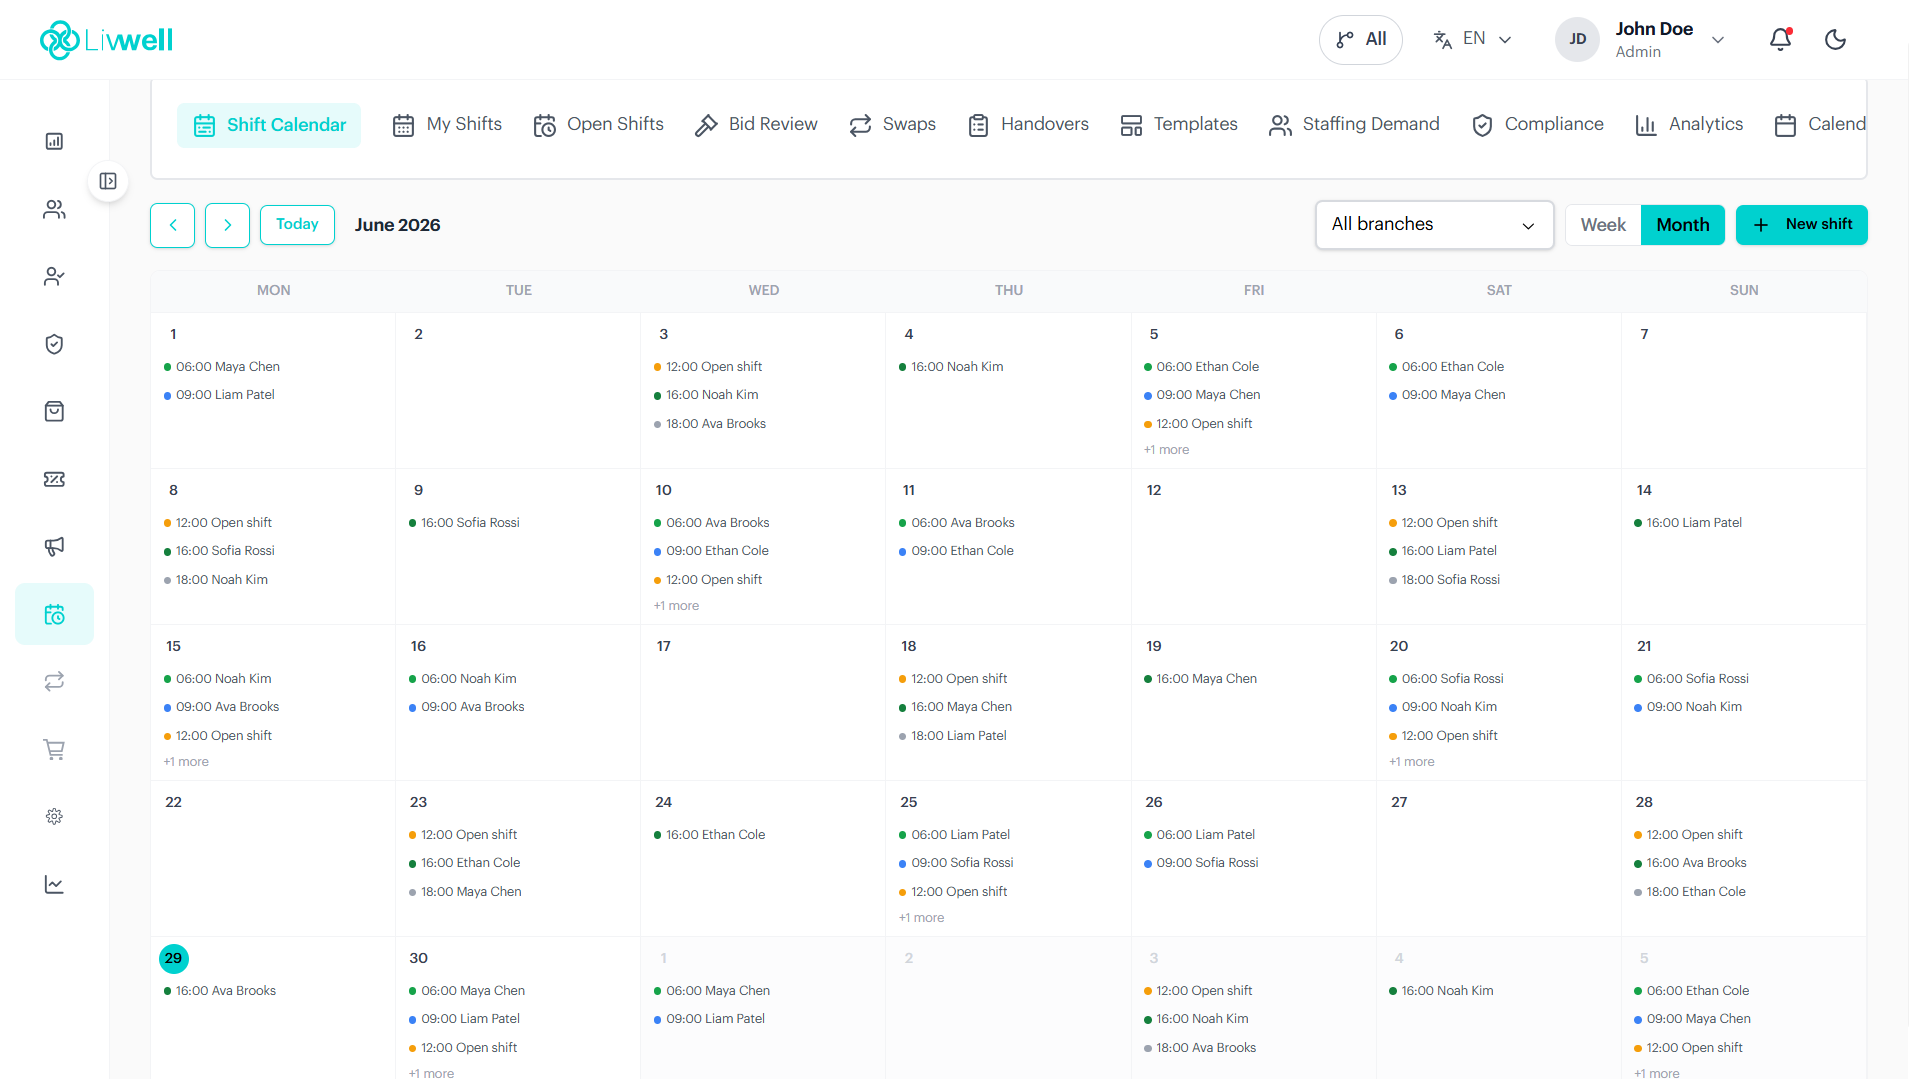Open 16:00 Ethan Cole shift on June 24
The width and height of the screenshot is (1909, 1079).
709,835
